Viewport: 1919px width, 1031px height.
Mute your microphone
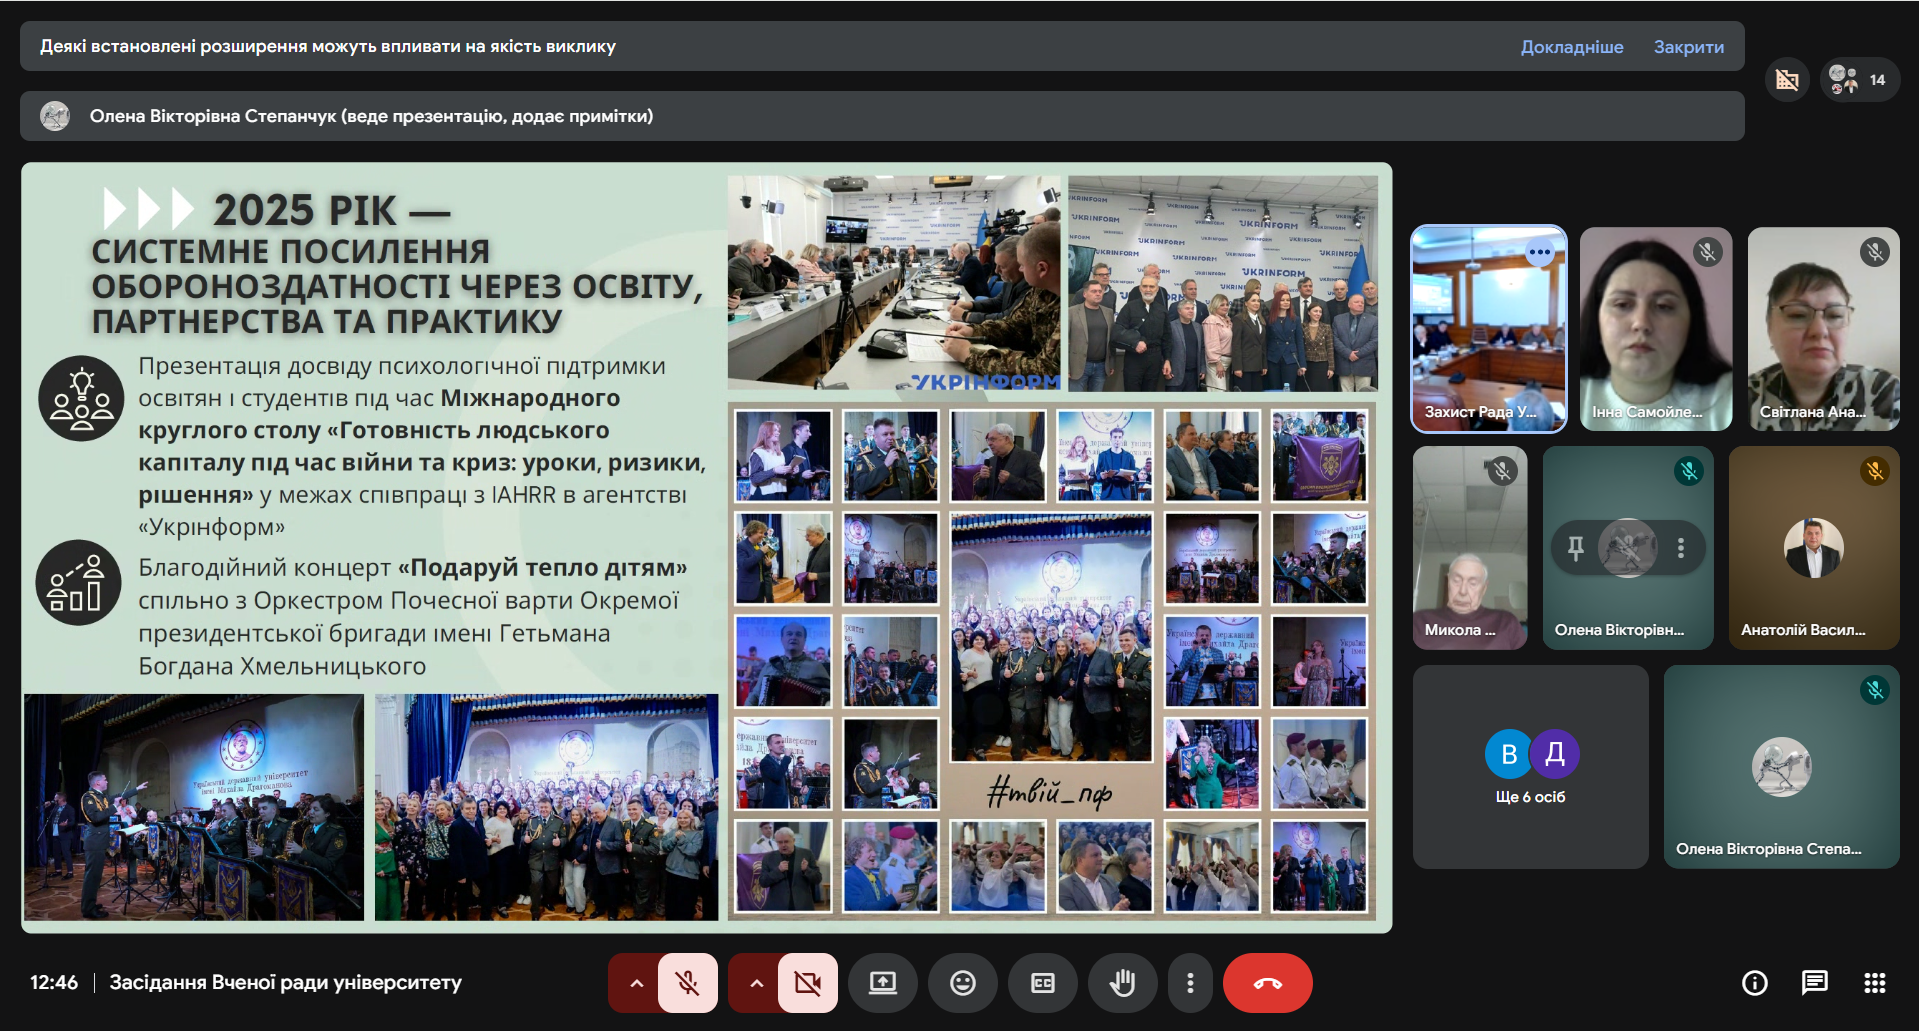pos(687,983)
